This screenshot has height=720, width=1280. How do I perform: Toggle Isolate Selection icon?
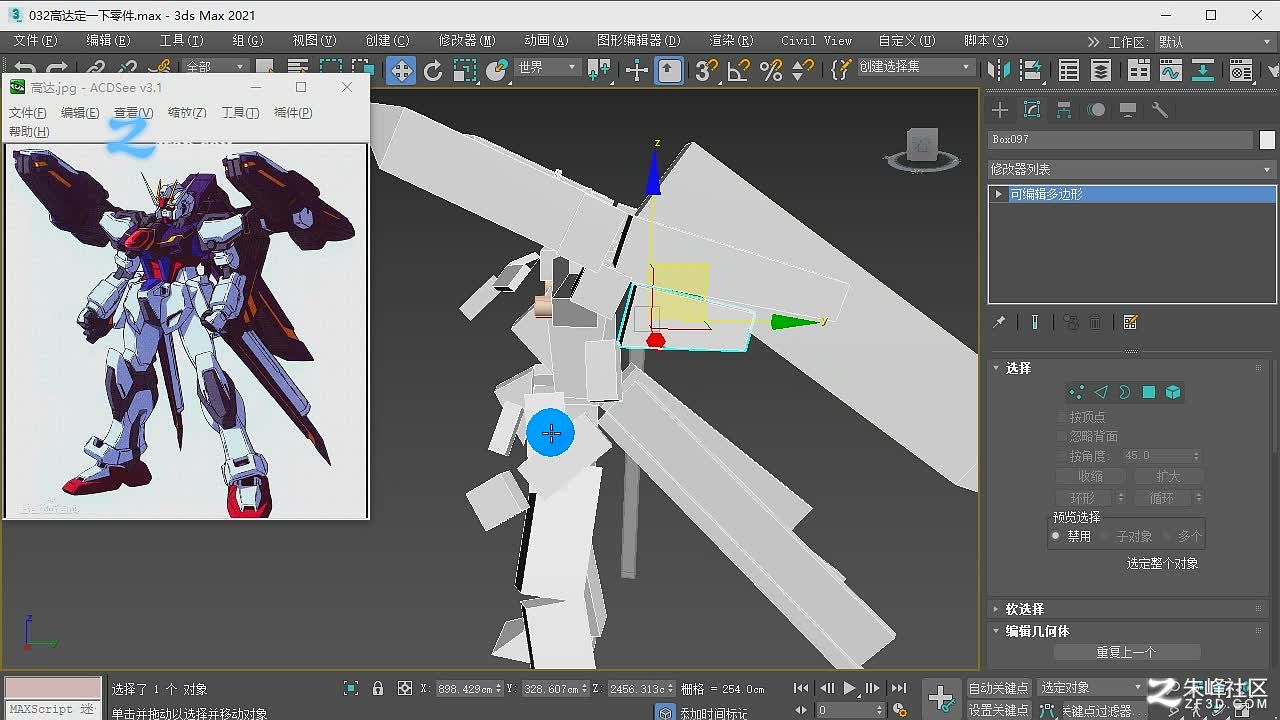point(351,688)
